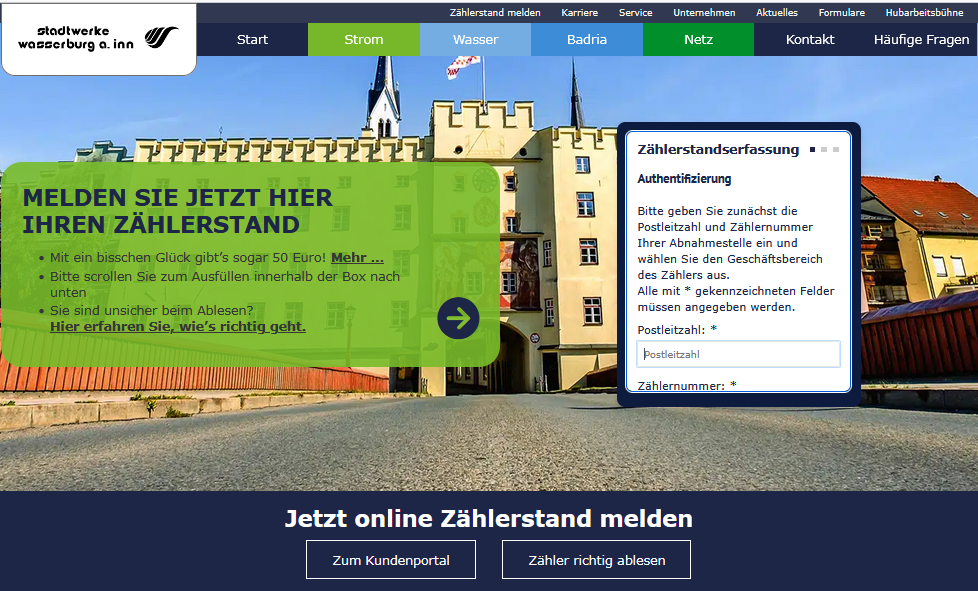Open the Strom menu tab
The height and width of the screenshot is (591, 978).
pyautogui.click(x=363, y=40)
